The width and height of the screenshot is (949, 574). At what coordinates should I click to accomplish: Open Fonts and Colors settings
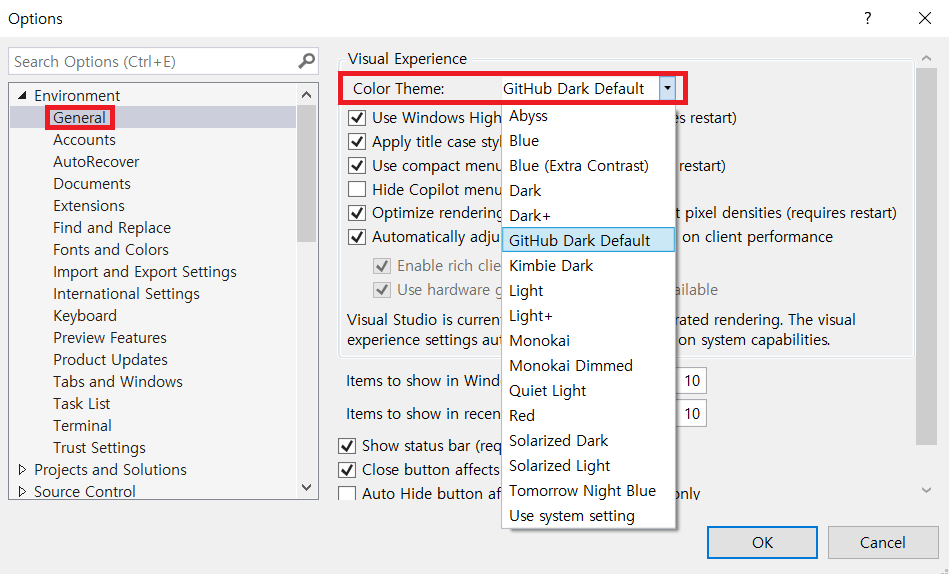tap(111, 249)
